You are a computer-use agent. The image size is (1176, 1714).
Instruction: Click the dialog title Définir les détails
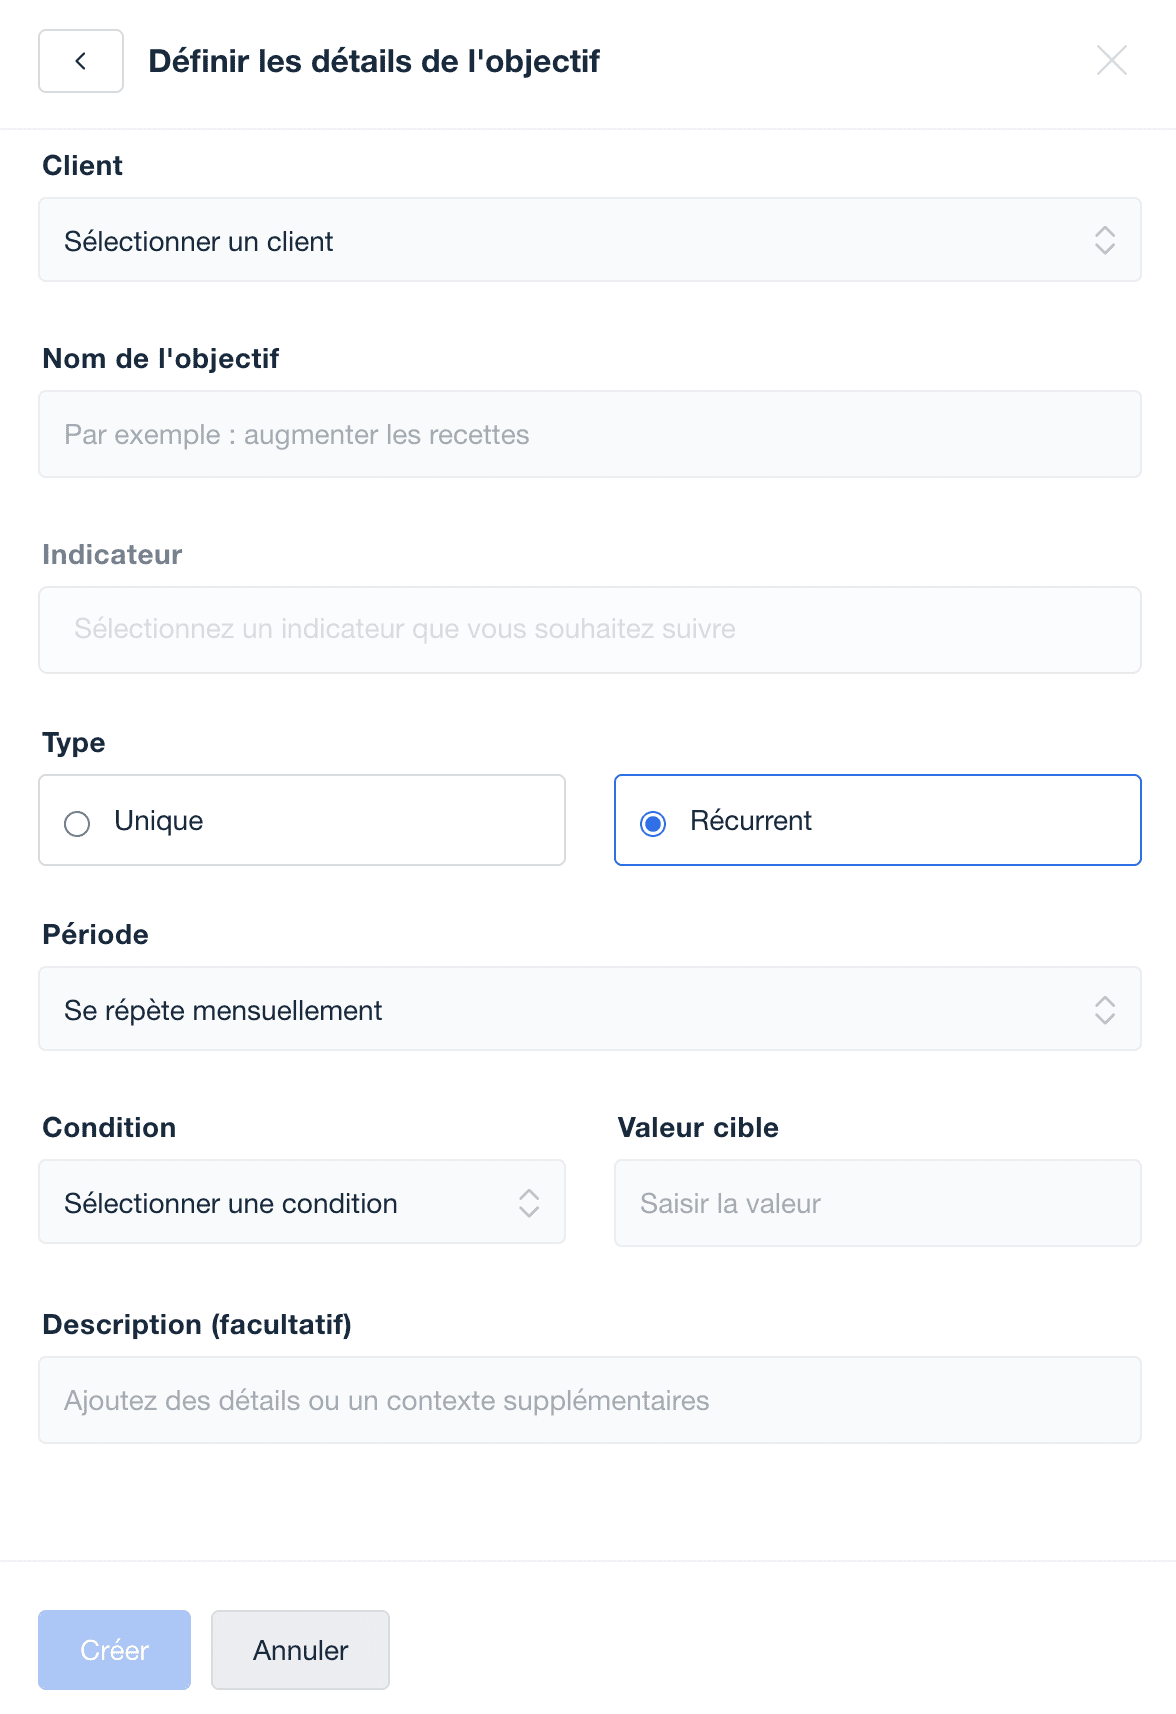374,61
